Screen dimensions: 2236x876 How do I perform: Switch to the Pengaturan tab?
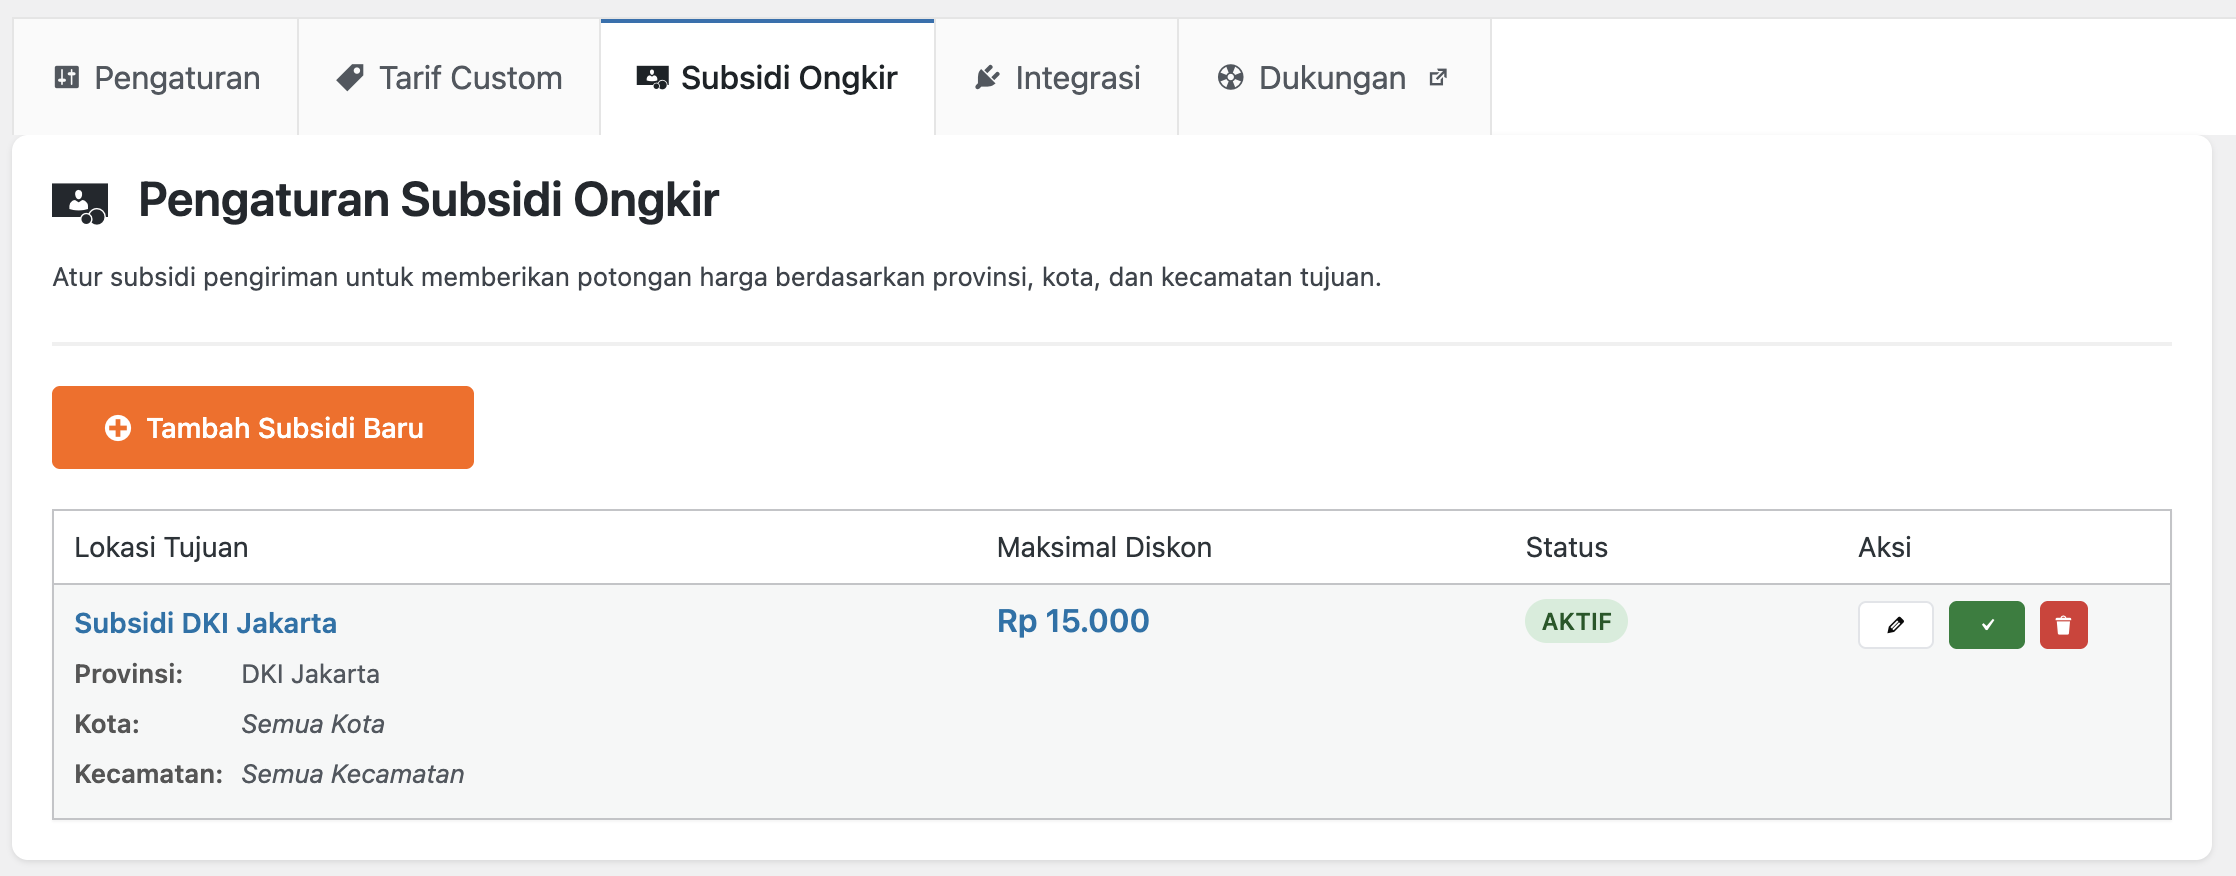[x=177, y=78]
